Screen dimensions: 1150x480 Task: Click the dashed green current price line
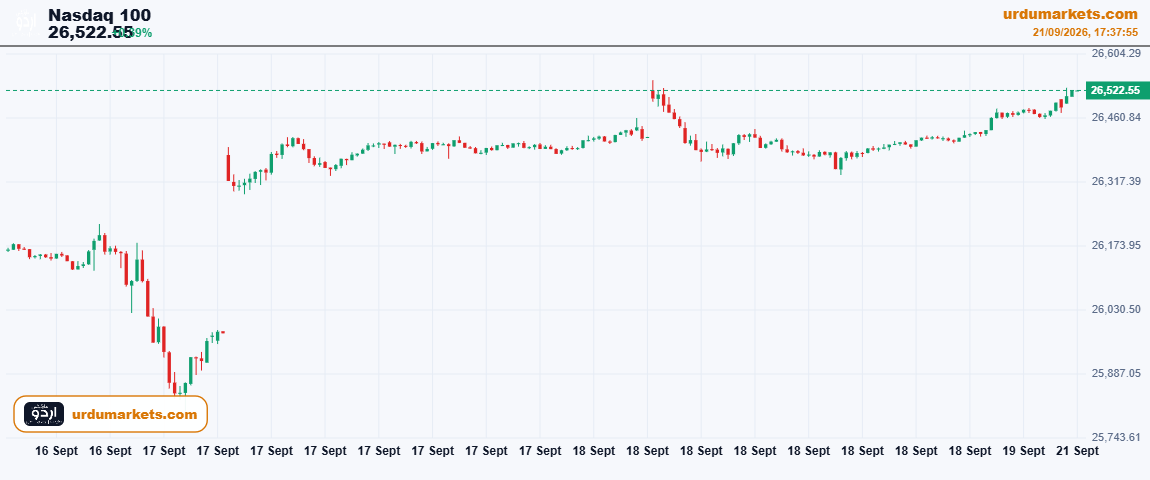[543, 90]
